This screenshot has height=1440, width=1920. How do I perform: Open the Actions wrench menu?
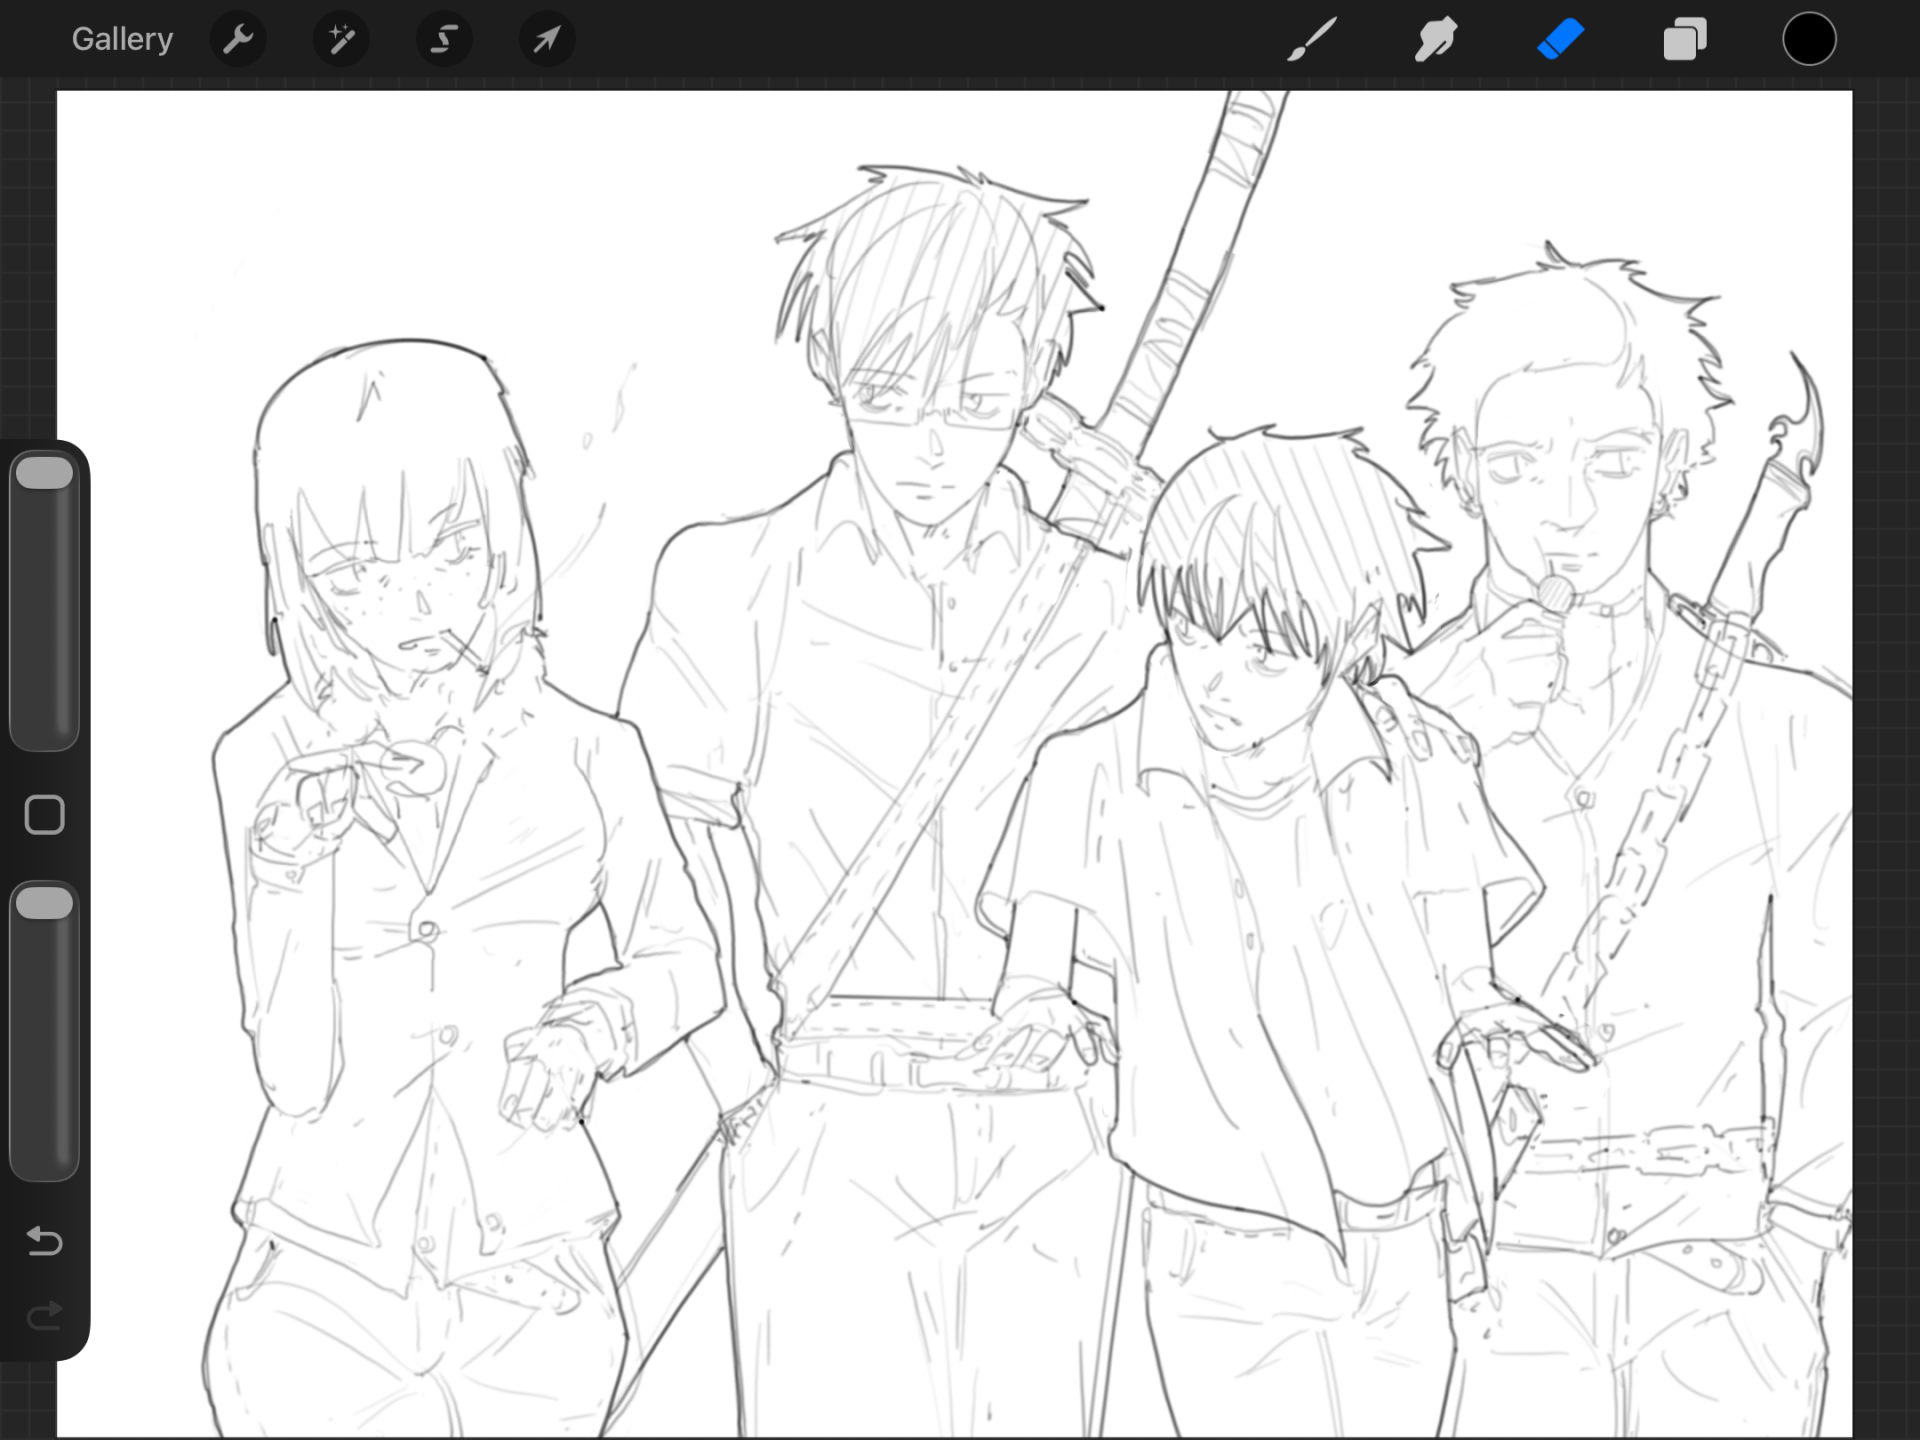pos(238,39)
